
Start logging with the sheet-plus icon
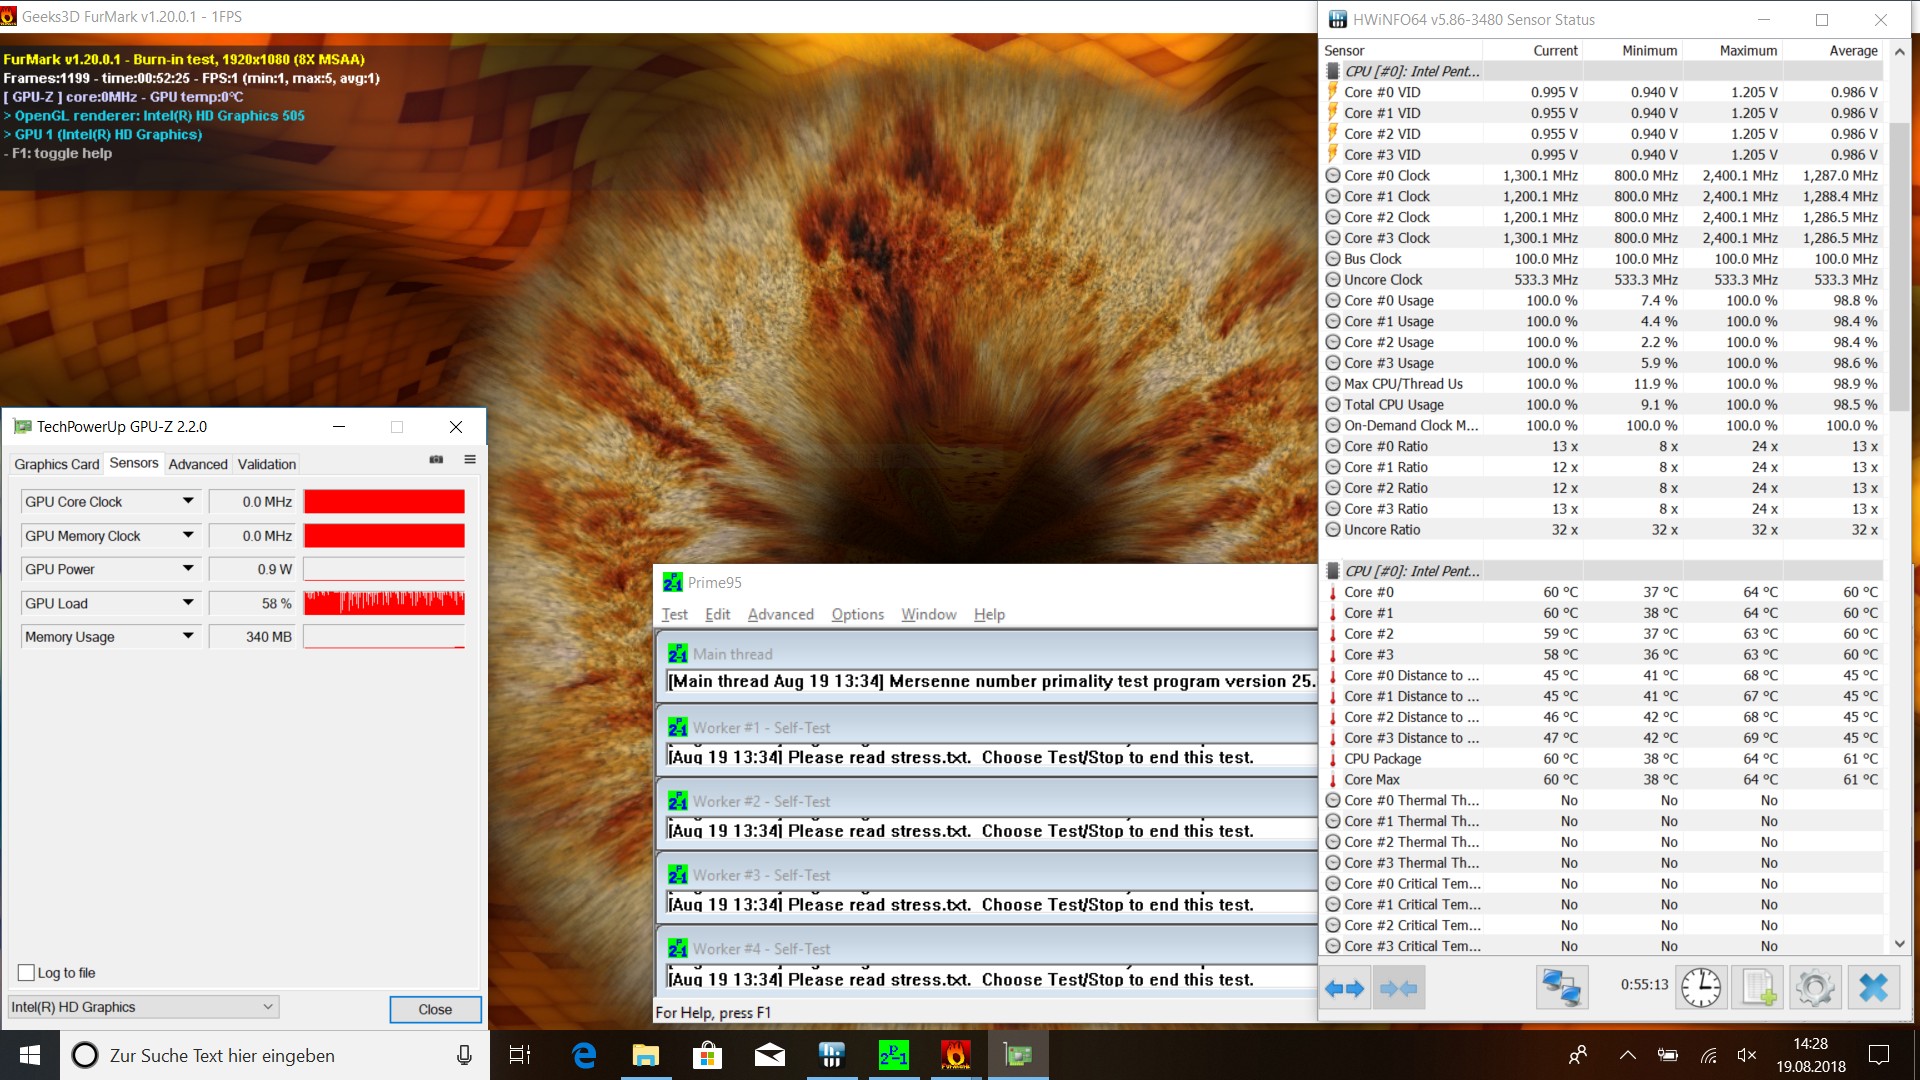tap(1758, 988)
